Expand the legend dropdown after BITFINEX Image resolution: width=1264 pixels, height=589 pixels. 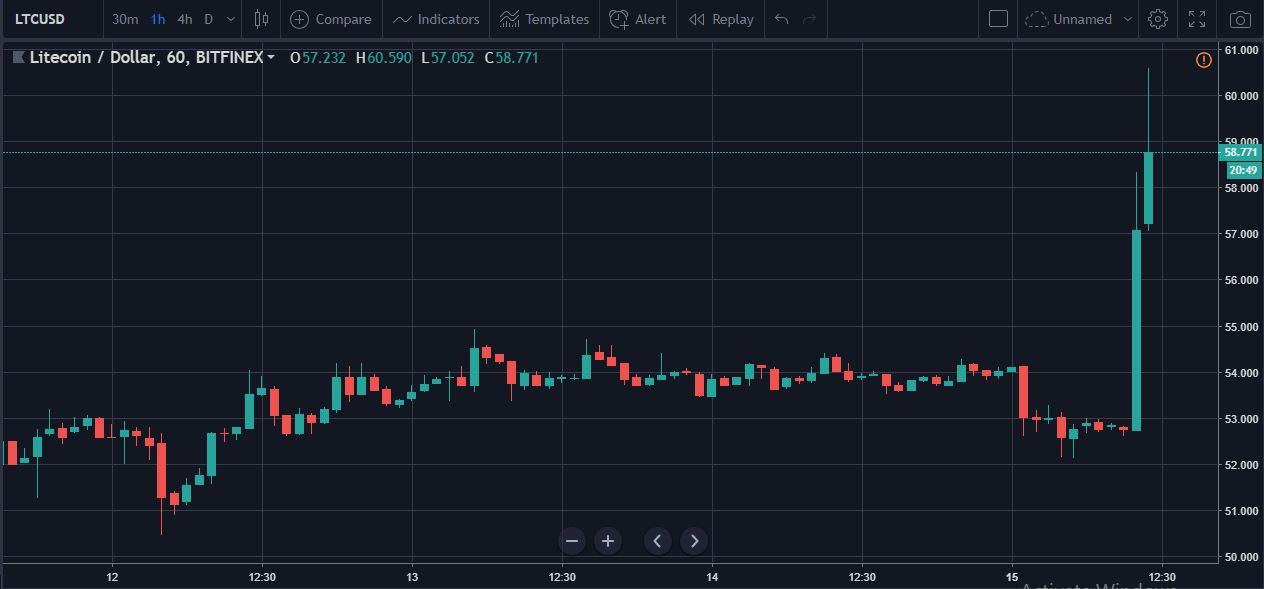tap(271, 58)
